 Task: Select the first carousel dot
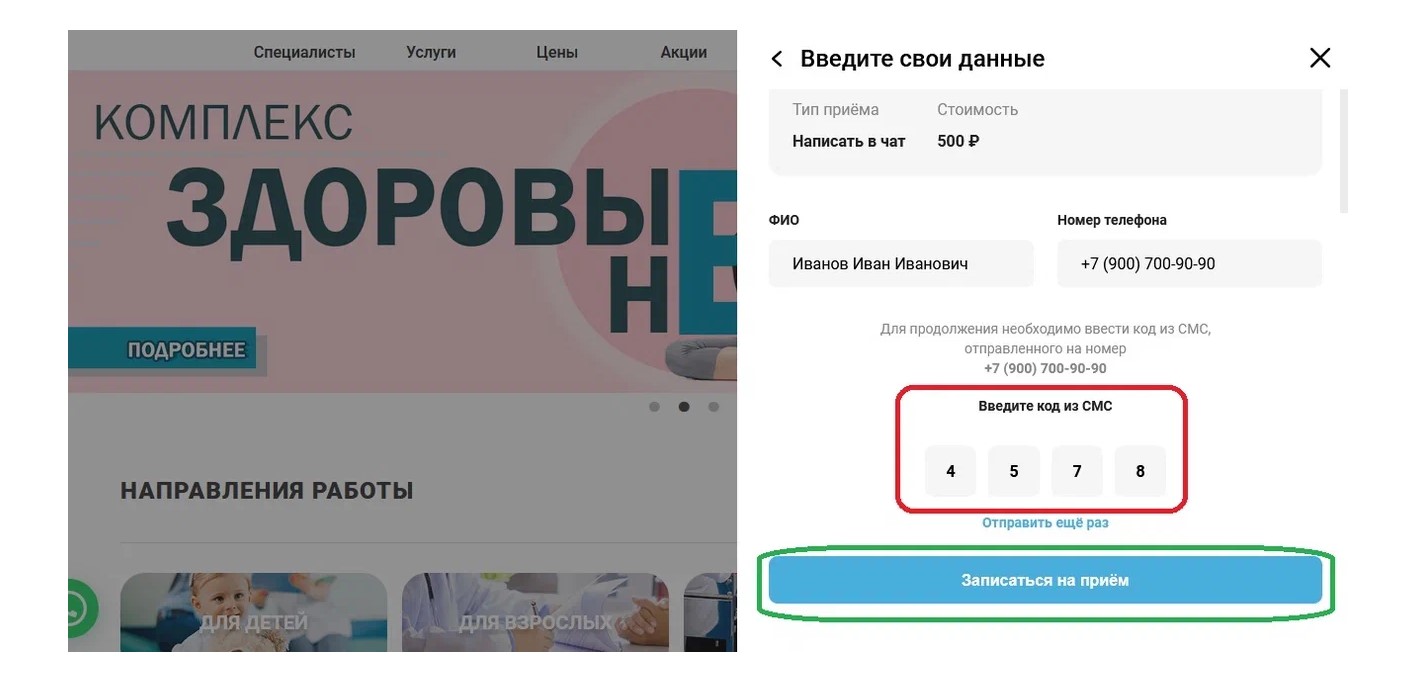click(x=654, y=407)
